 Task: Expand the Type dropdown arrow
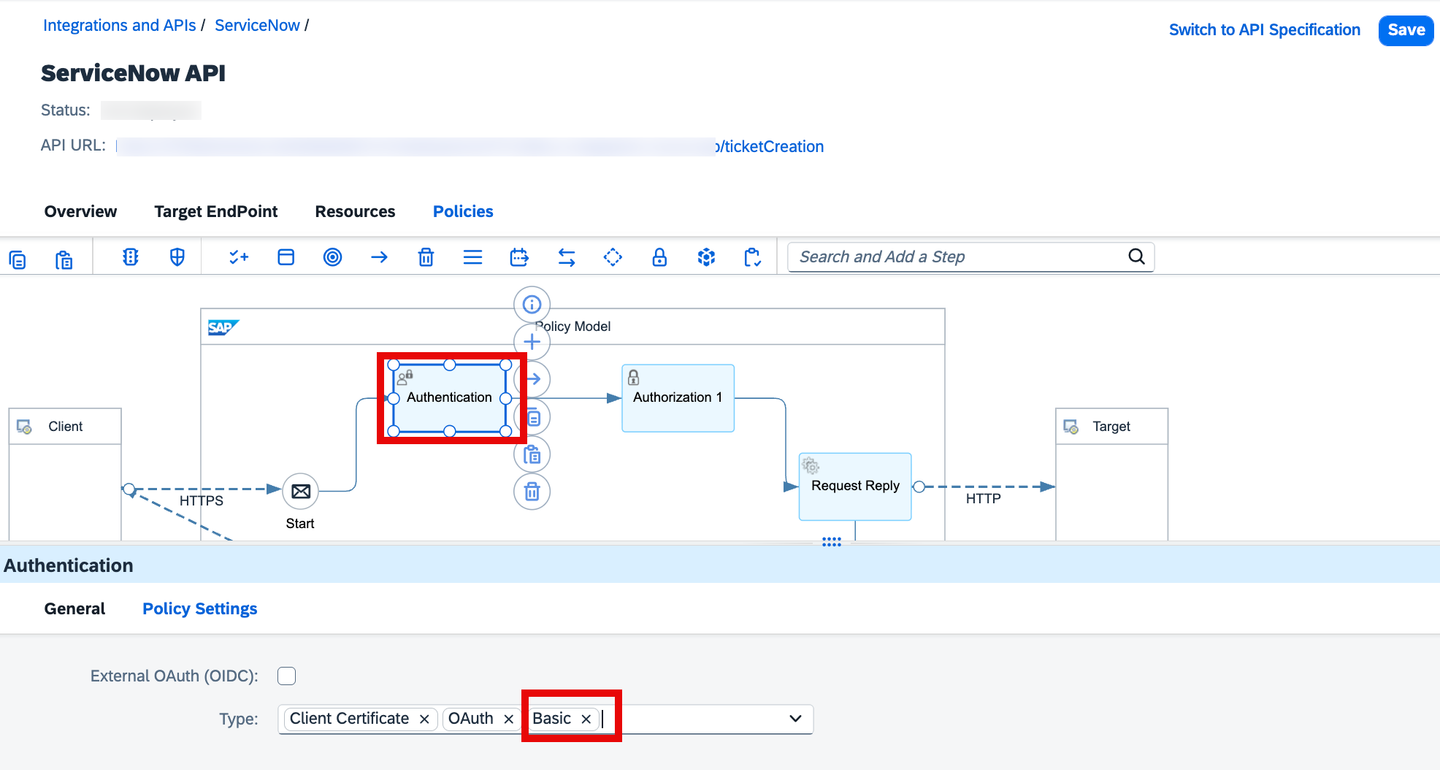click(796, 718)
